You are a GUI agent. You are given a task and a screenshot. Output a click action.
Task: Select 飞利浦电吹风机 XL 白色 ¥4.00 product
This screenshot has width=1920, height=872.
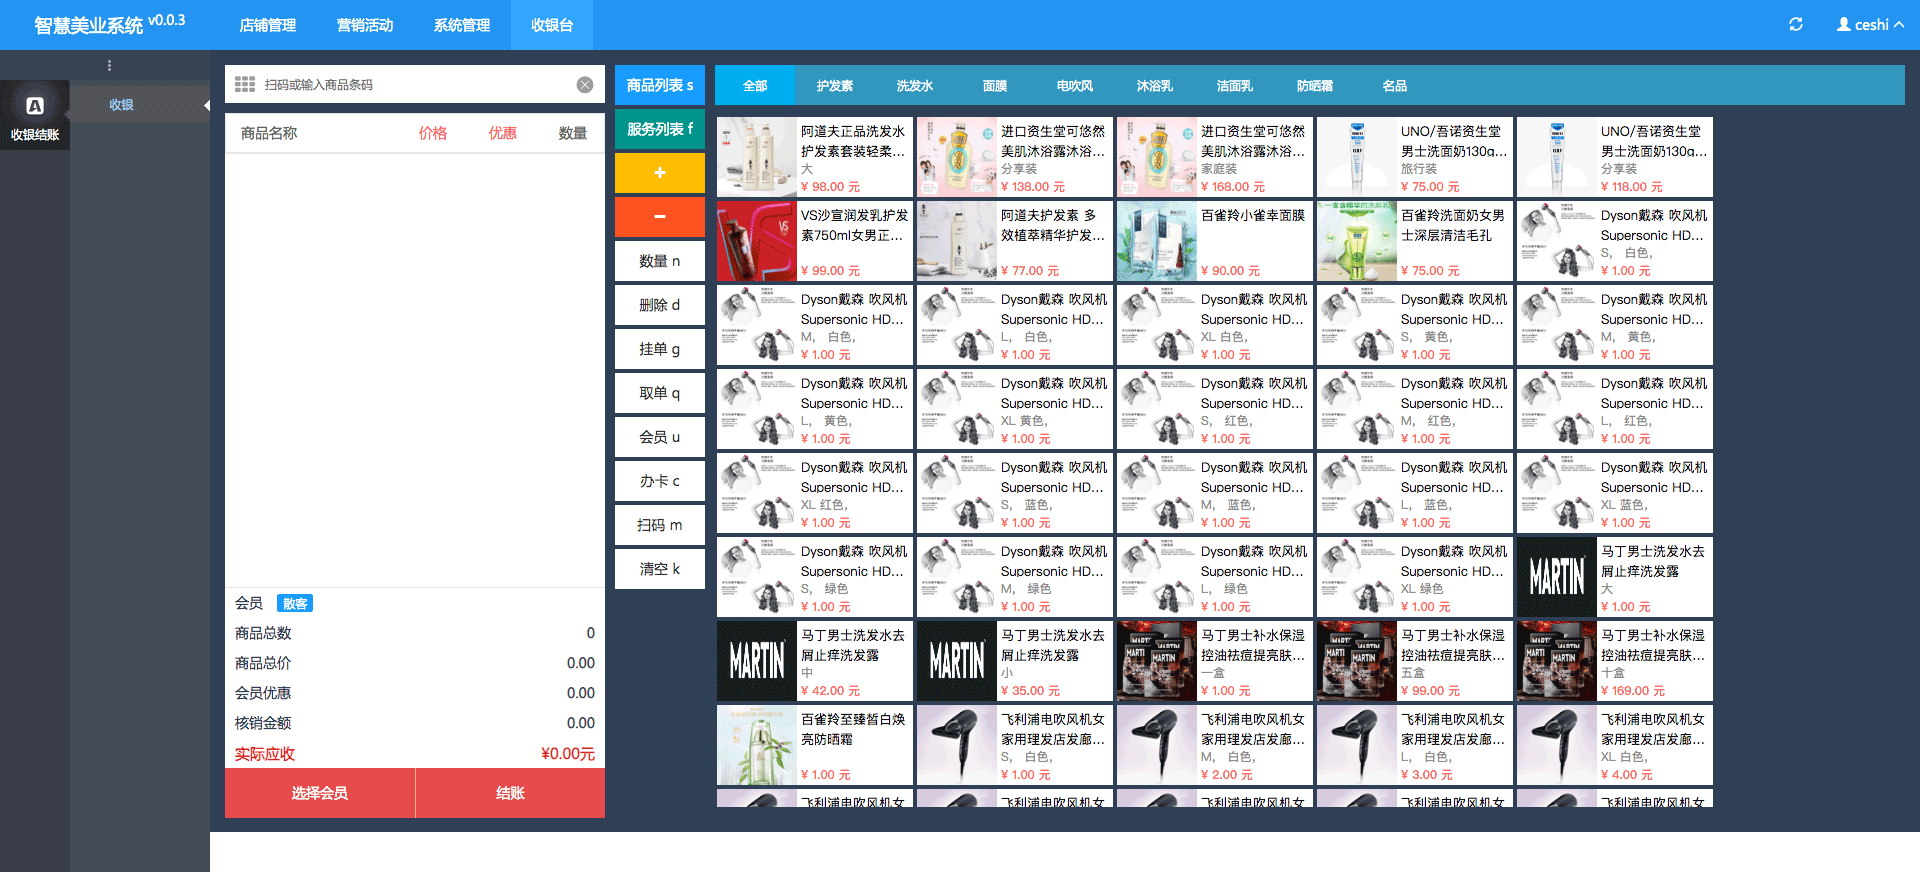pyautogui.click(x=1615, y=745)
